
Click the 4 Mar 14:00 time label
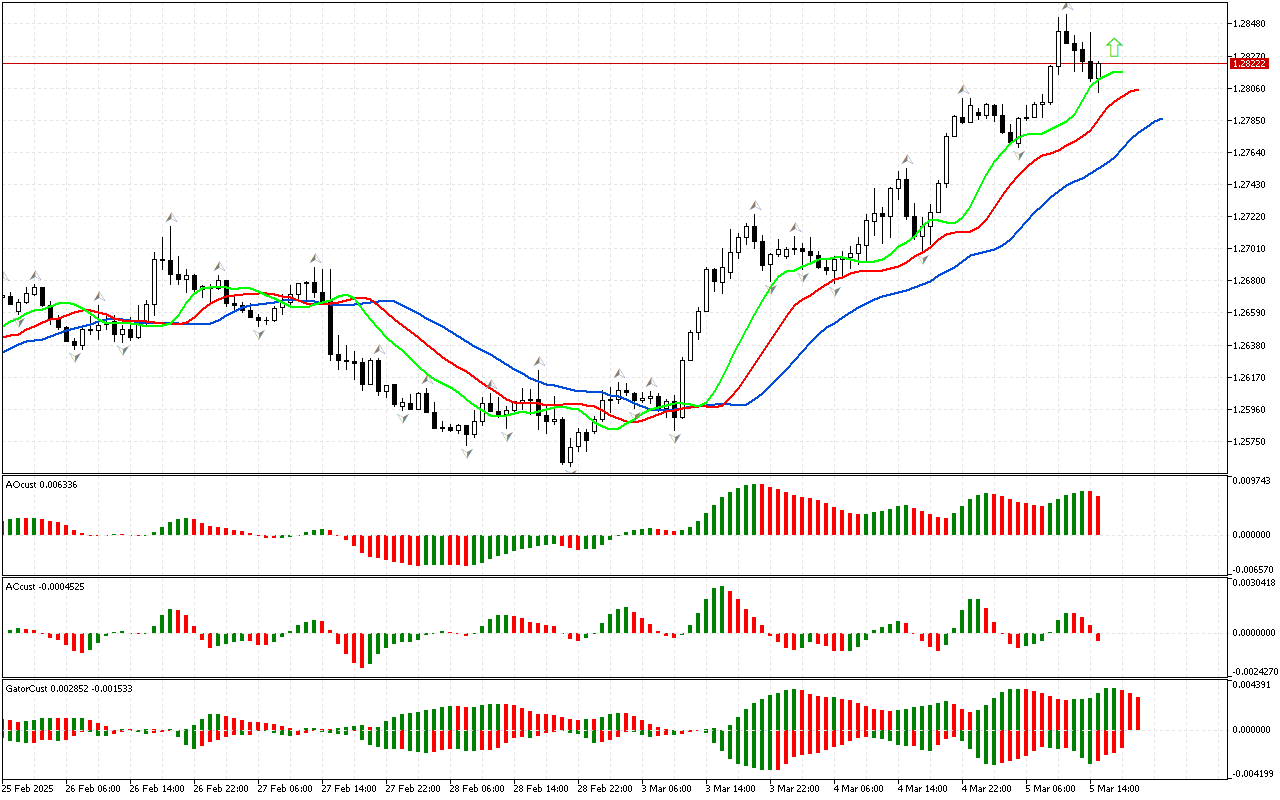[925, 788]
